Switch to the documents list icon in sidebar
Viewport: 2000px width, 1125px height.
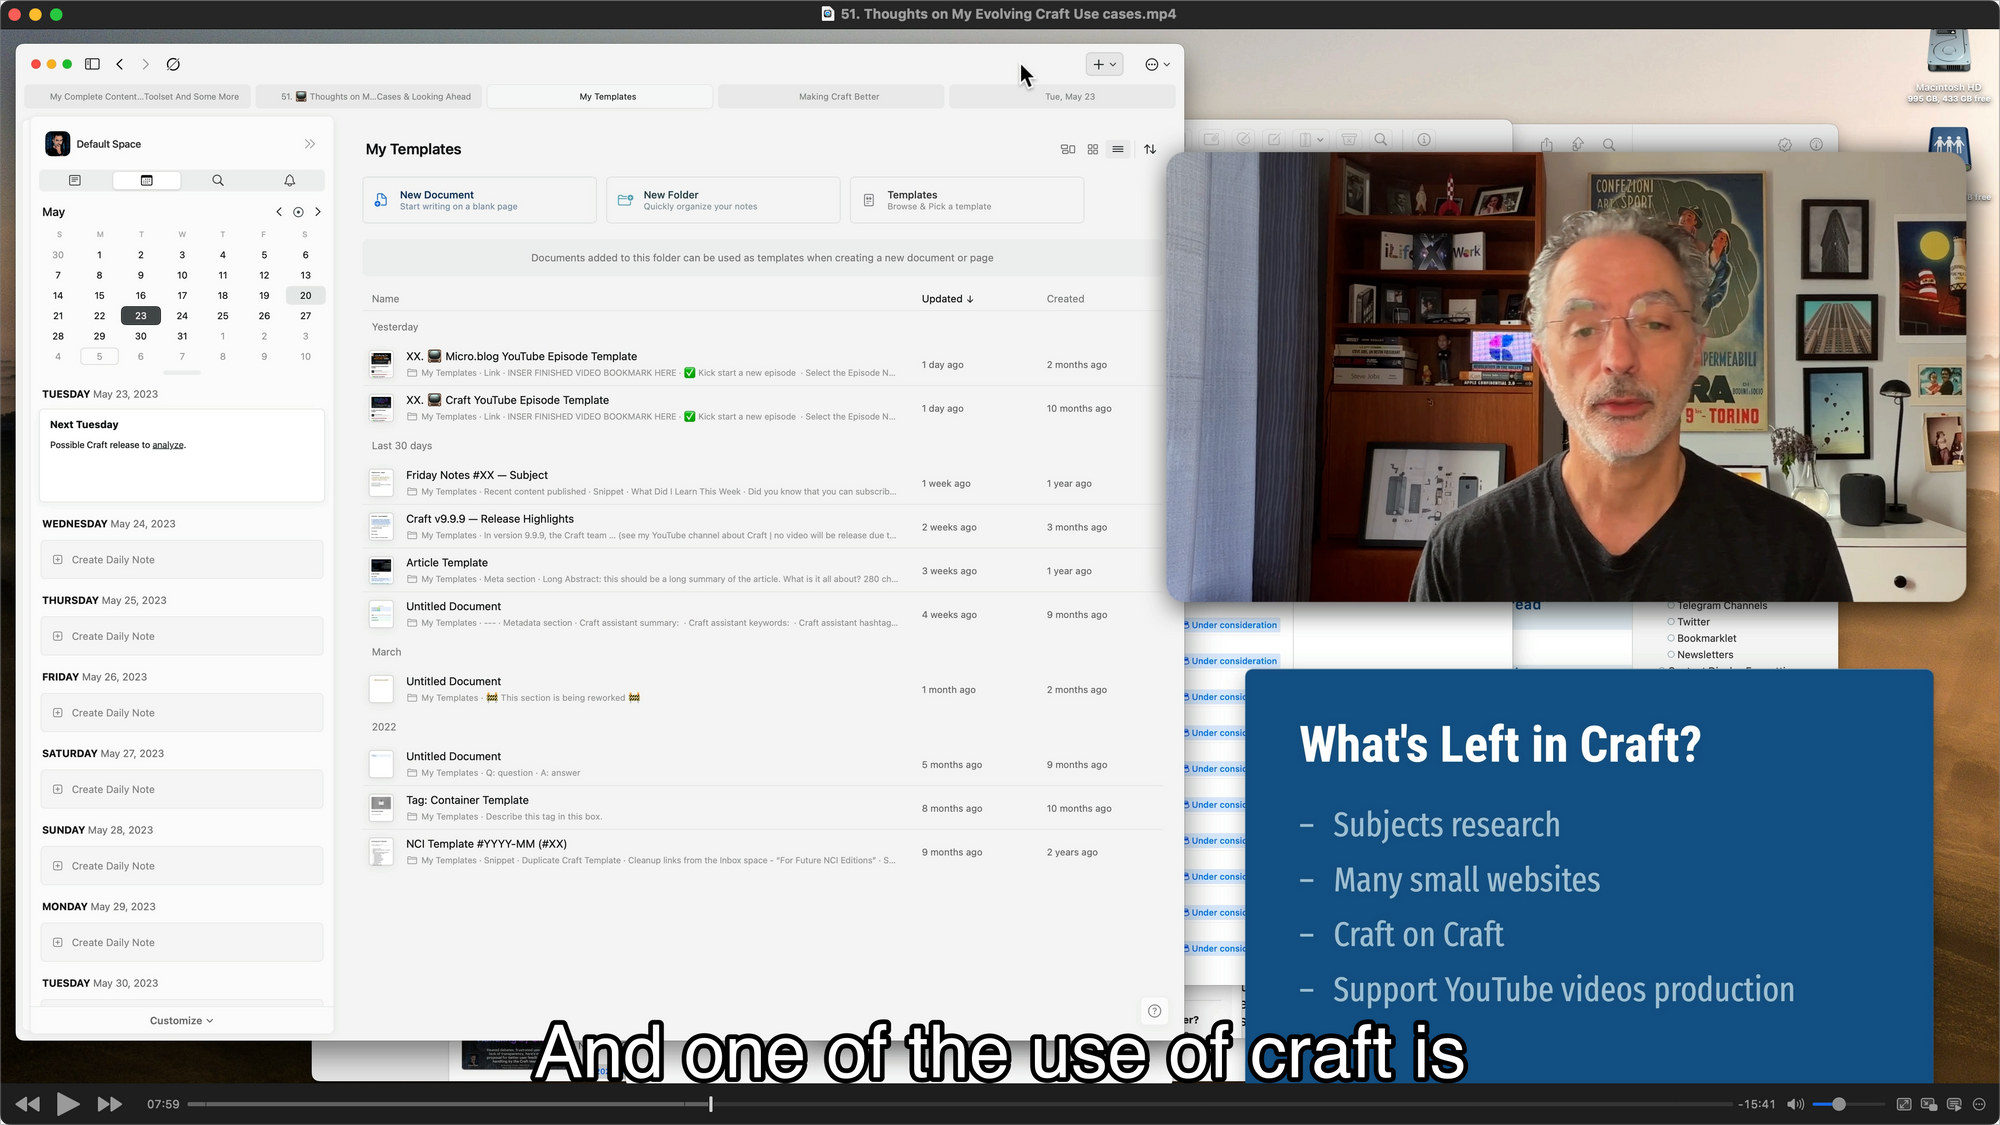pyautogui.click(x=75, y=180)
